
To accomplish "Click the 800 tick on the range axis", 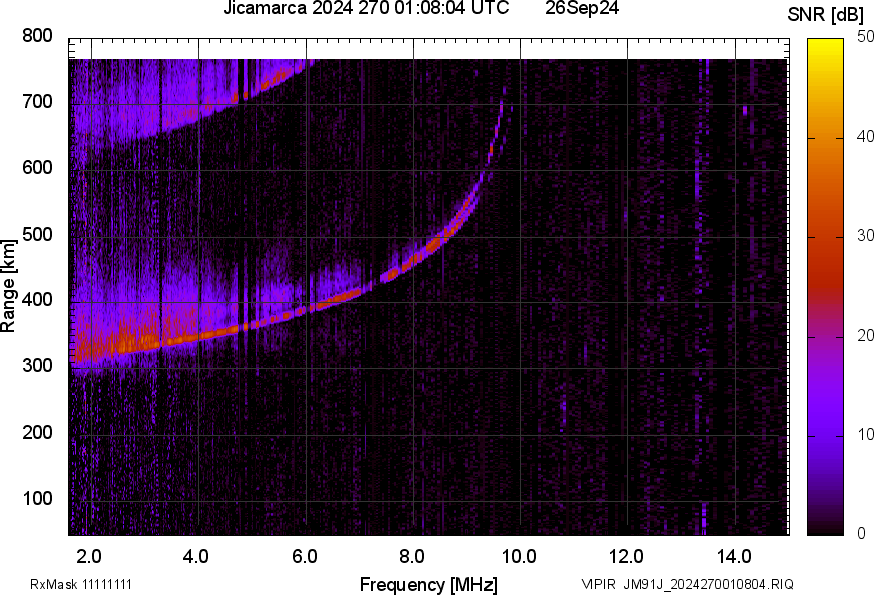I will (37, 36).
